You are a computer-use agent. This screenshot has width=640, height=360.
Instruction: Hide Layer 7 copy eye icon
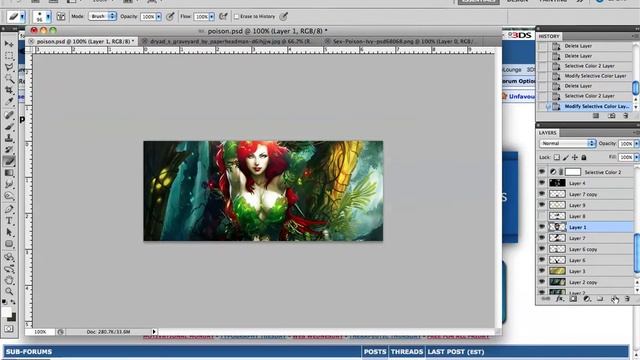click(542, 194)
